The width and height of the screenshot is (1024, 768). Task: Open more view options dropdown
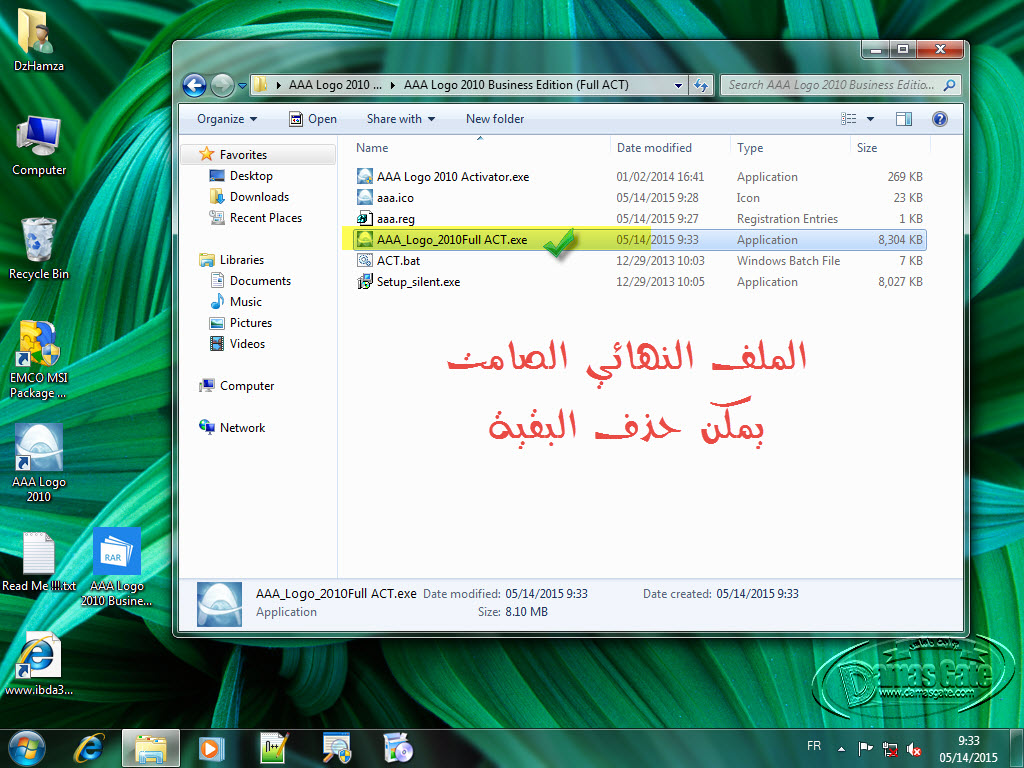870,119
